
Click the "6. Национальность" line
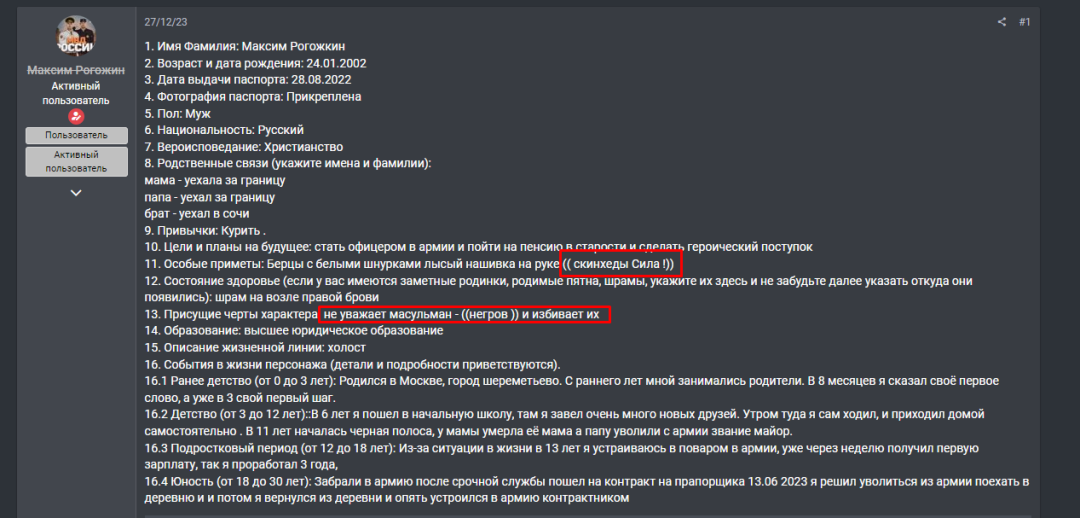(x=224, y=130)
